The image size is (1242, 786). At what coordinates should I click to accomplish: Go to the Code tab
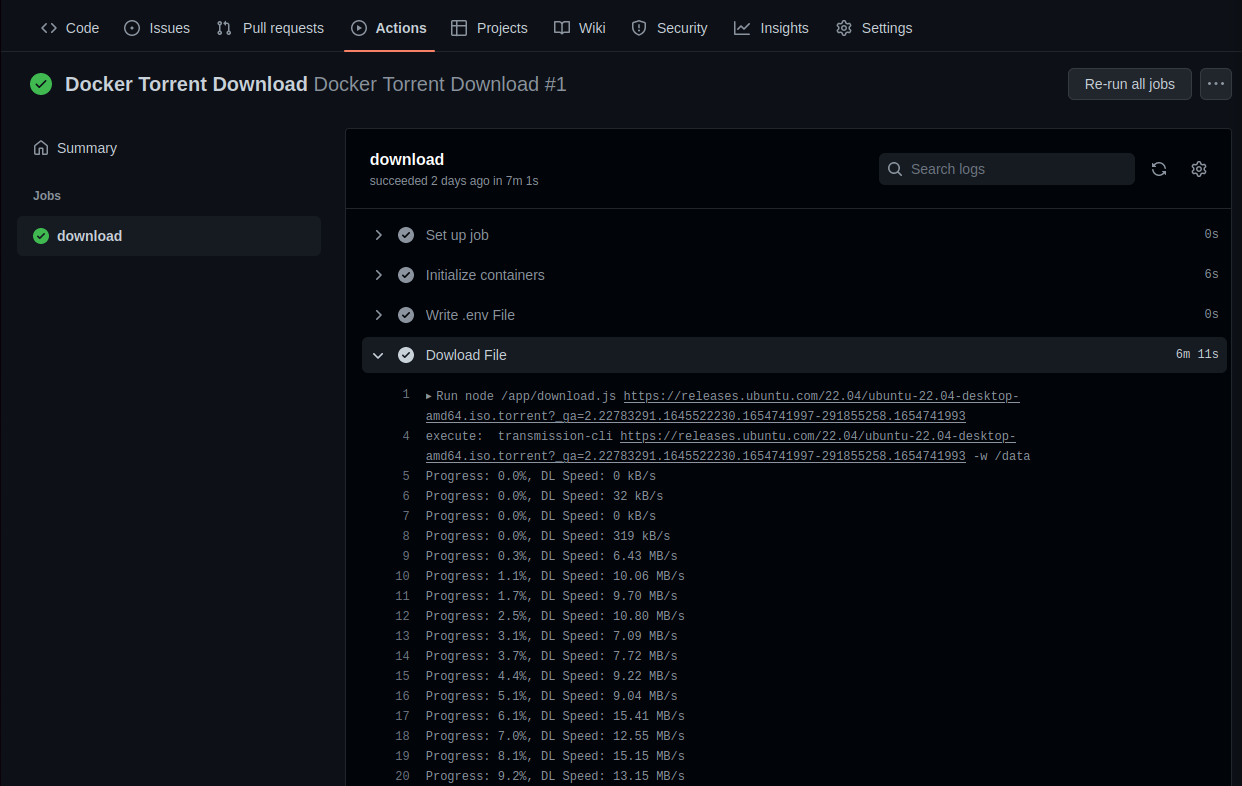click(x=70, y=28)
